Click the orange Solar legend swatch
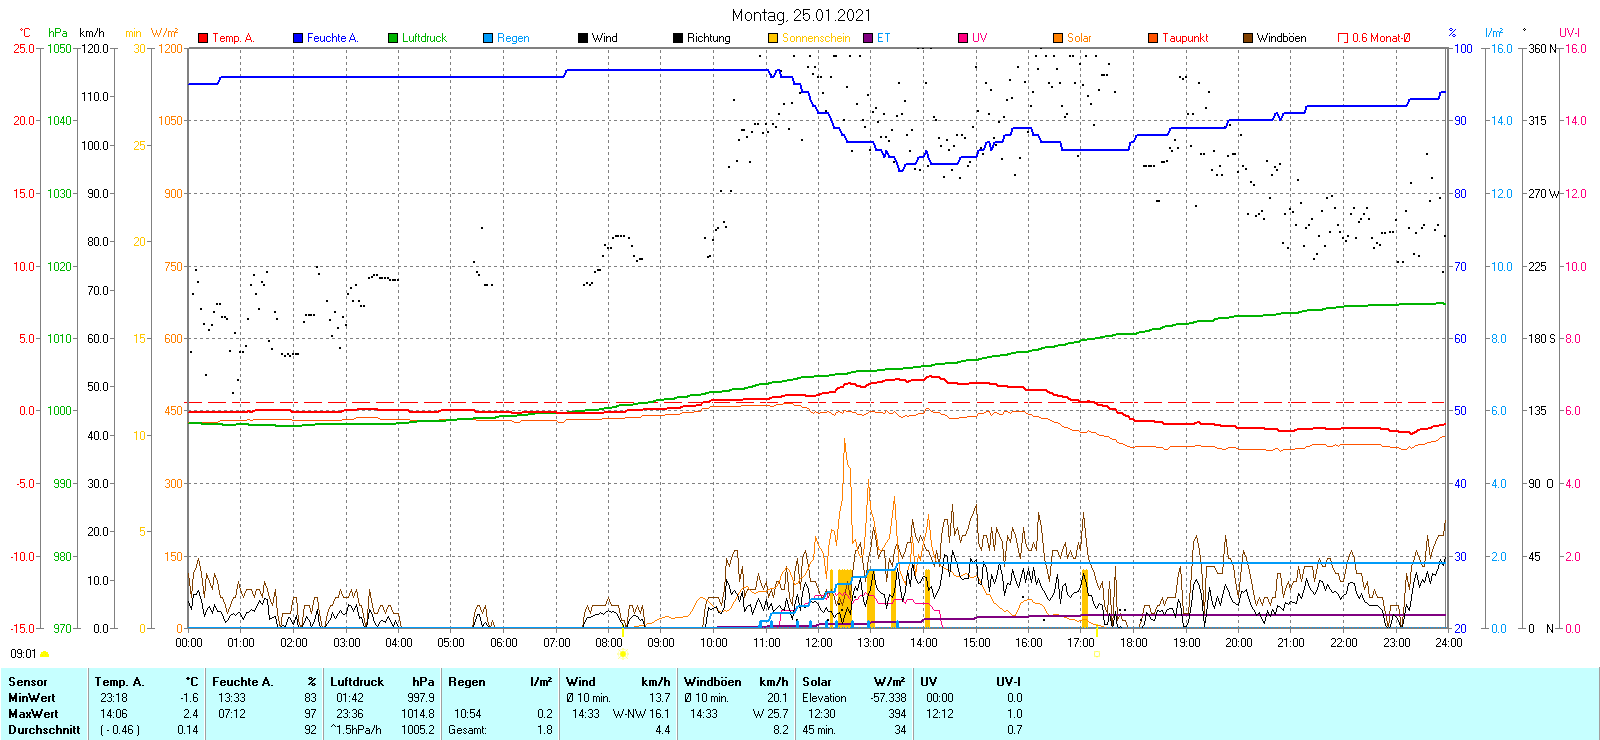 (x=1058, y=38)
